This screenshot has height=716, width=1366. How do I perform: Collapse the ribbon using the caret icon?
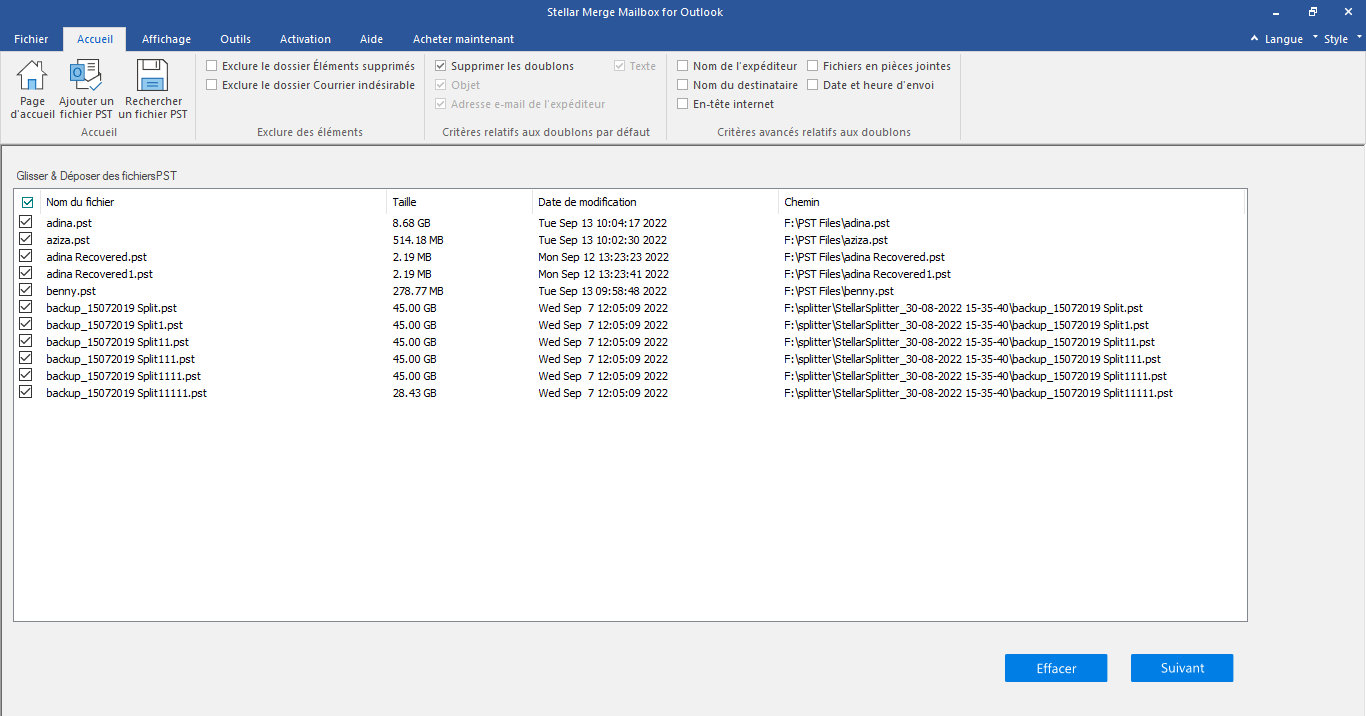coord(1255,39)
